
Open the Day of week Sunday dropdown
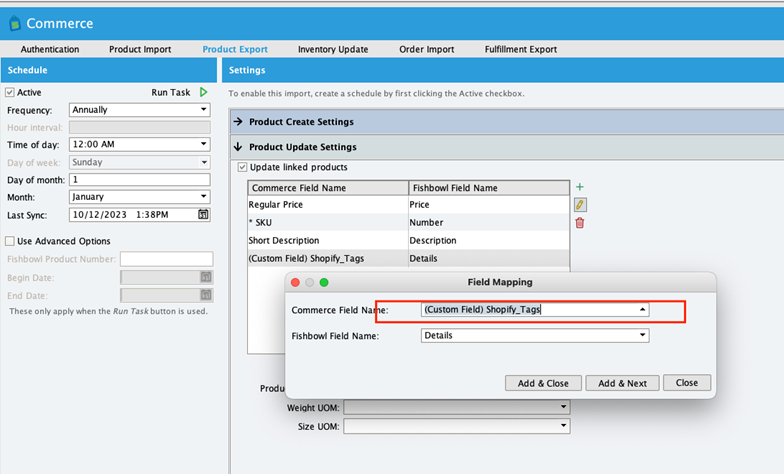pyautogui.click(x=140, y=162)
